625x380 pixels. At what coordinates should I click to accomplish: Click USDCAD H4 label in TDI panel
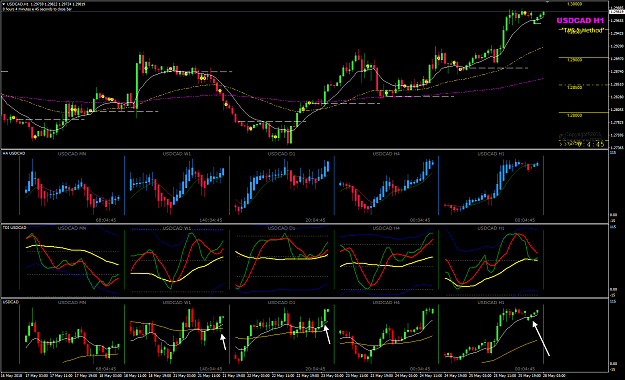[386, 228]
